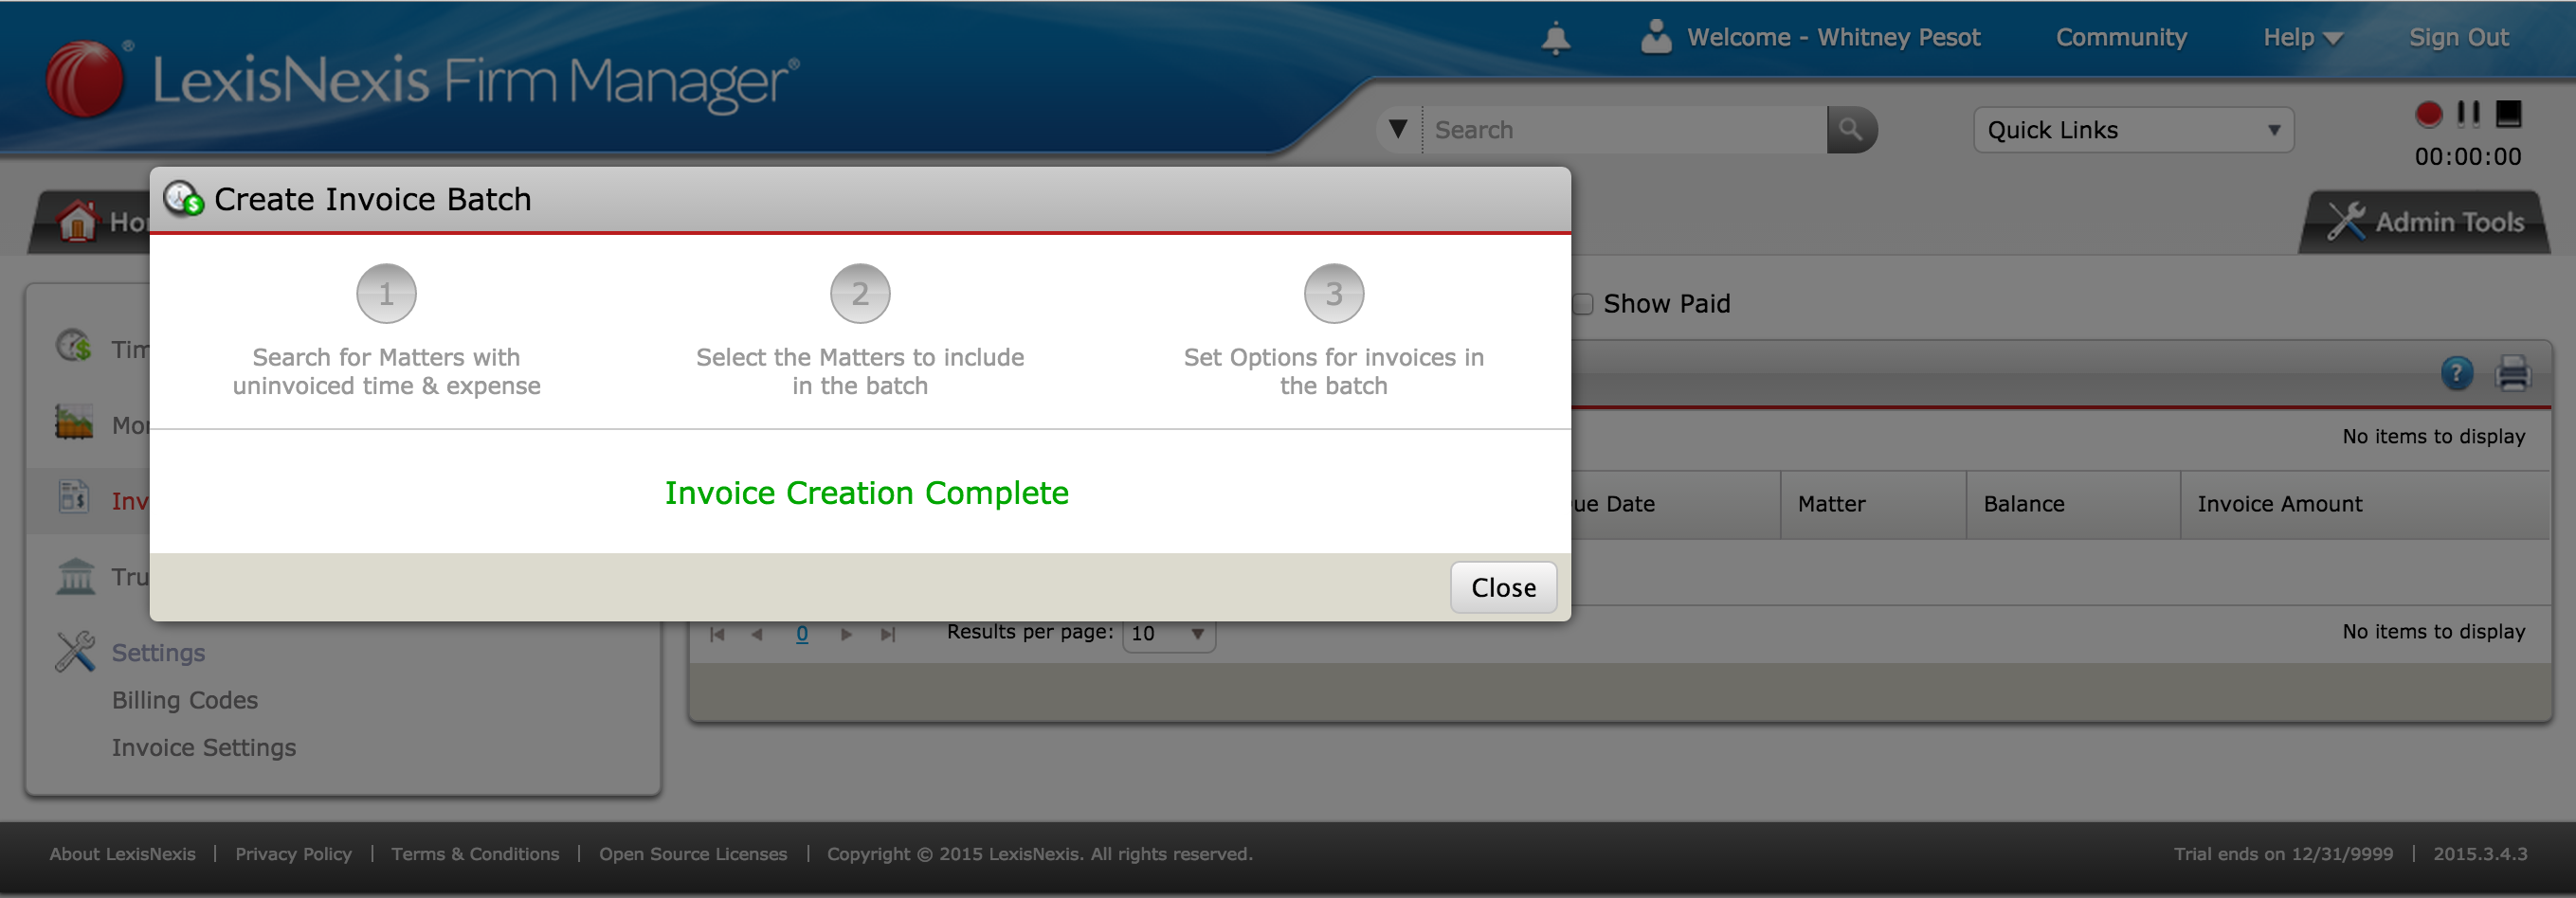This screenshot has width=2576, height=898.
Task: Open the Admin Tools tab
Action: point(2425,222)
